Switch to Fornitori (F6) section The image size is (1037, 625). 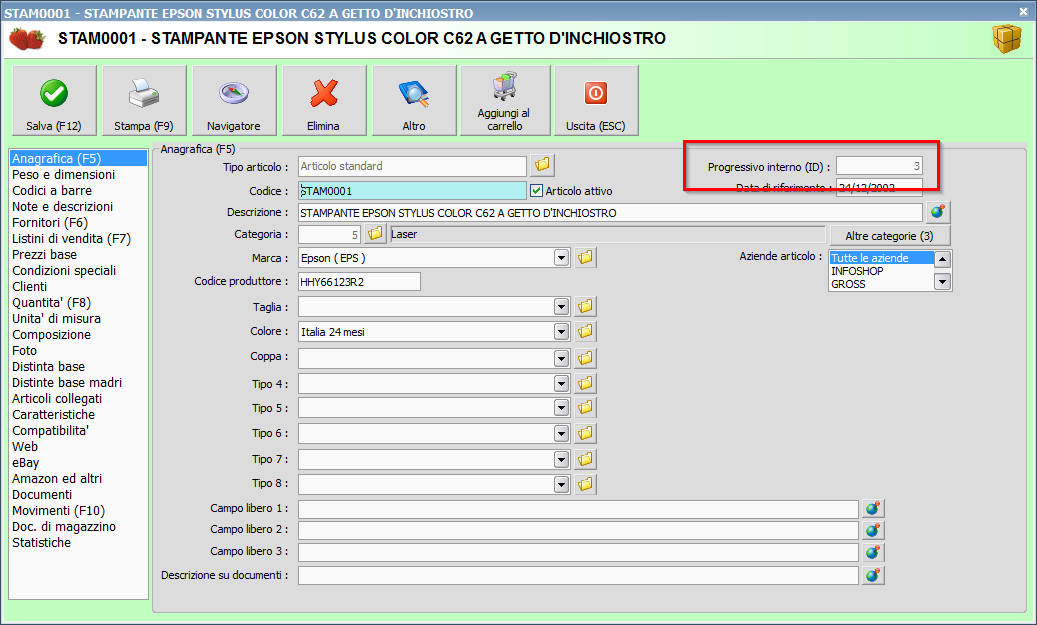point(50,223)
